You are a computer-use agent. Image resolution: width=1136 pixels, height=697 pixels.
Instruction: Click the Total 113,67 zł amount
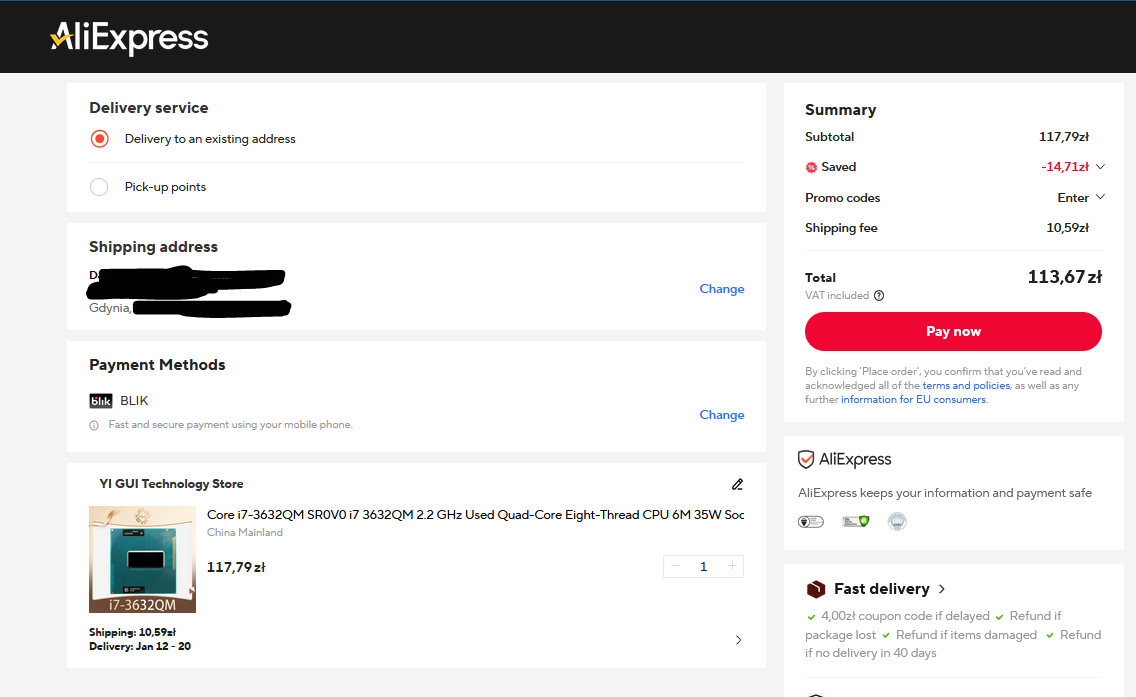coord(1064,277)
